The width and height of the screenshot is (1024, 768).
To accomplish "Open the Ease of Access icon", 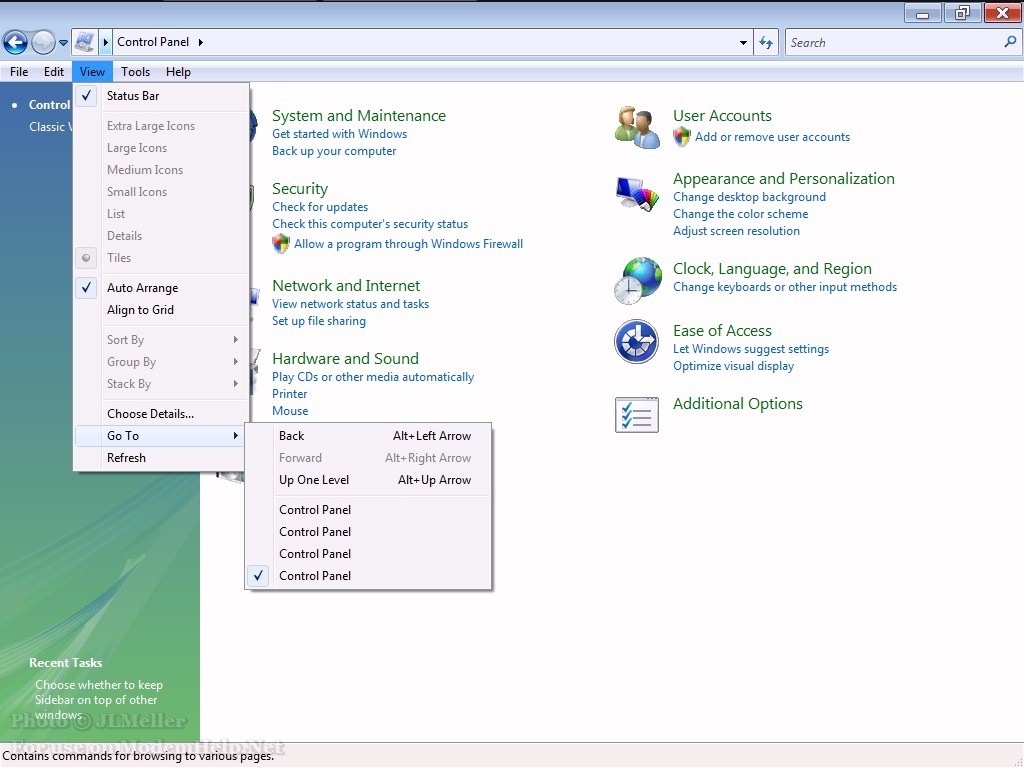I will [x=637, y=342].
